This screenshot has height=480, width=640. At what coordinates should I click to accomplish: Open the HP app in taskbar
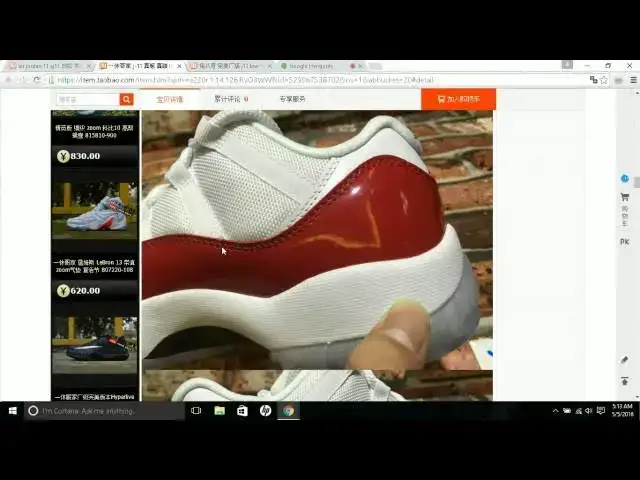(x=265, y=410)
